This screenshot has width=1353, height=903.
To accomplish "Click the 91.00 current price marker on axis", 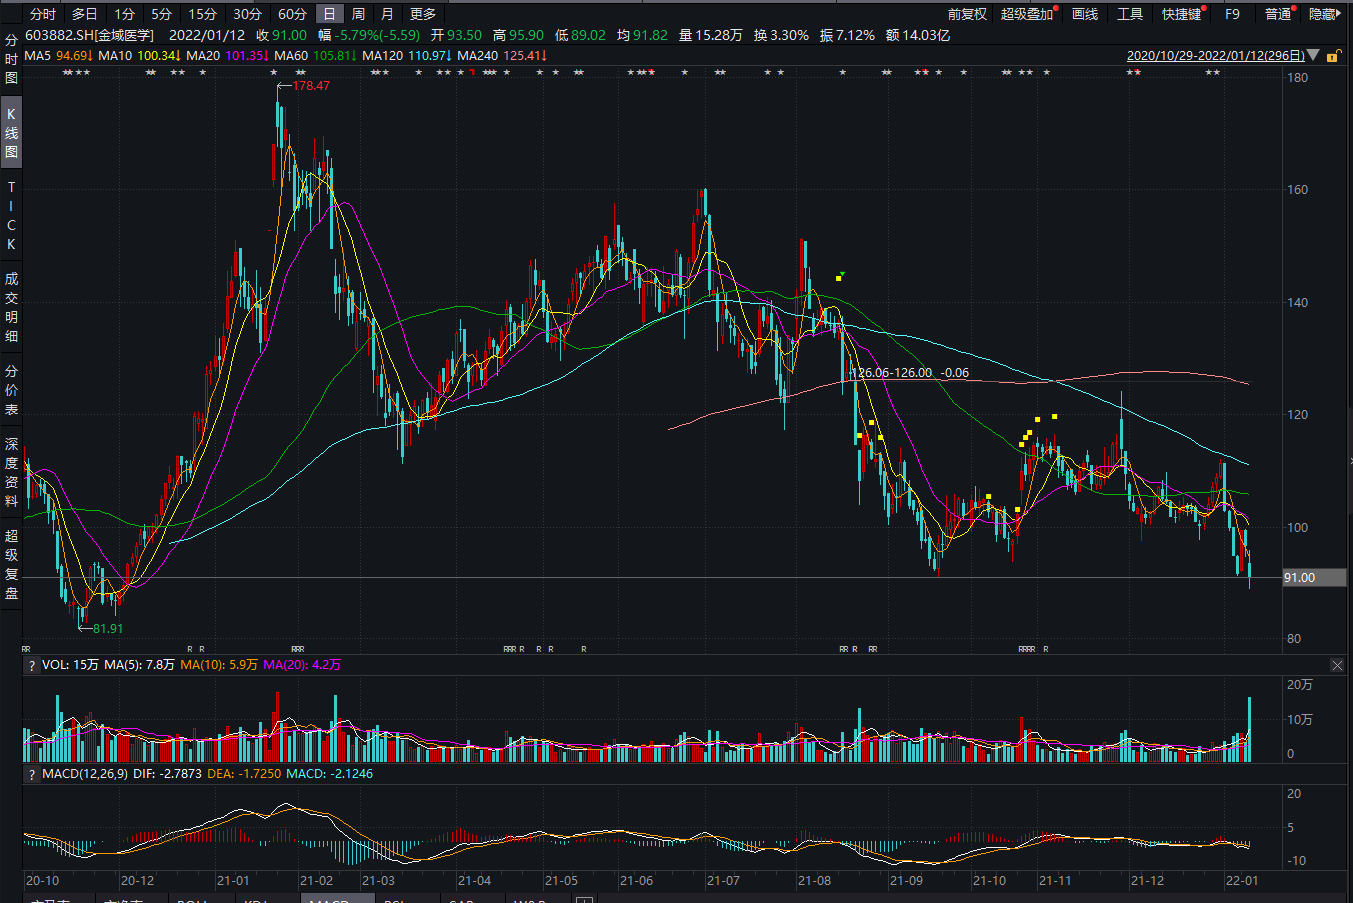I will [x=1299, y=578].
